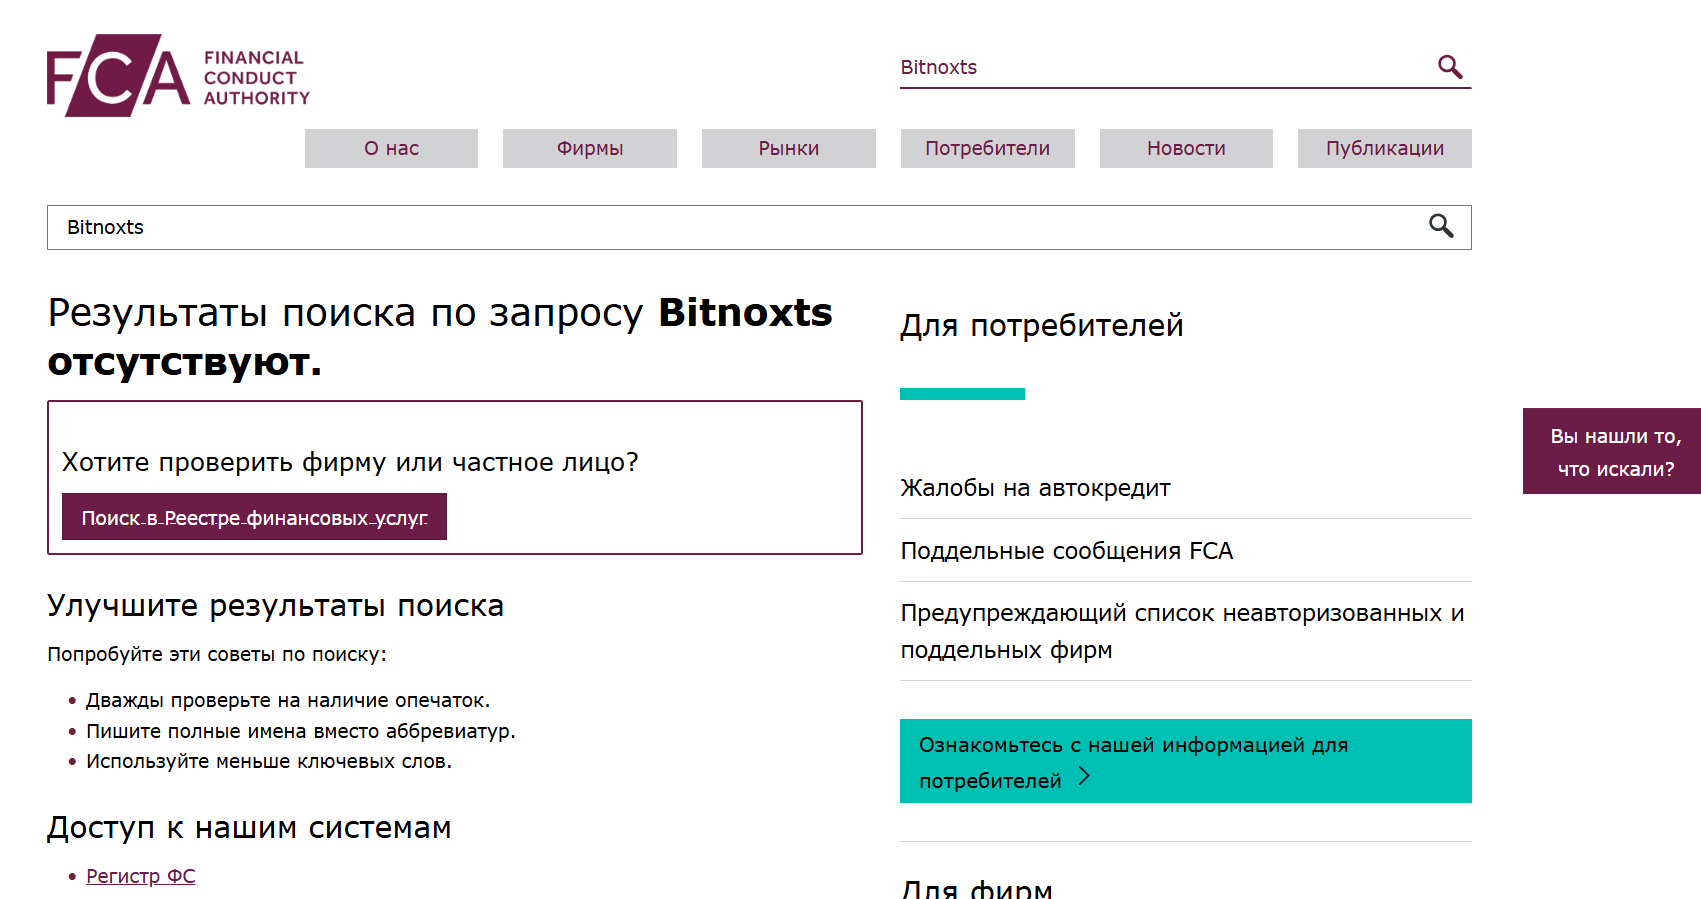Image resolution: width=1701 pixels, height=899 pixels.
Task: Click the Вы нашли то, что искали? feedback tab
Action: [x=1612, y=451]
